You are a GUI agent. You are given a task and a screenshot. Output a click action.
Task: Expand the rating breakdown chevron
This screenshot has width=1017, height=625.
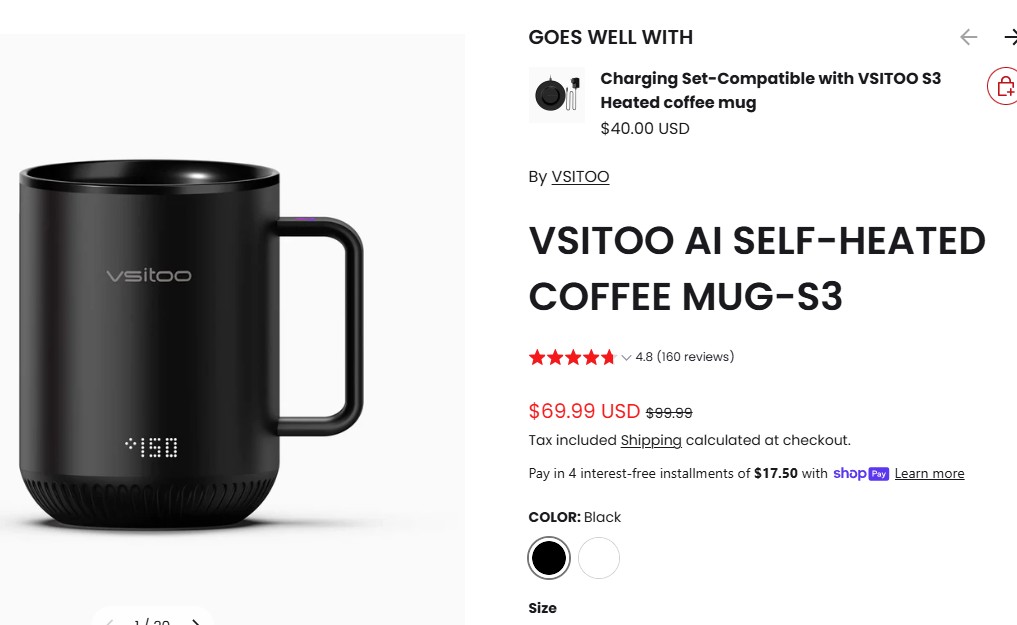(x=626, y=357)
